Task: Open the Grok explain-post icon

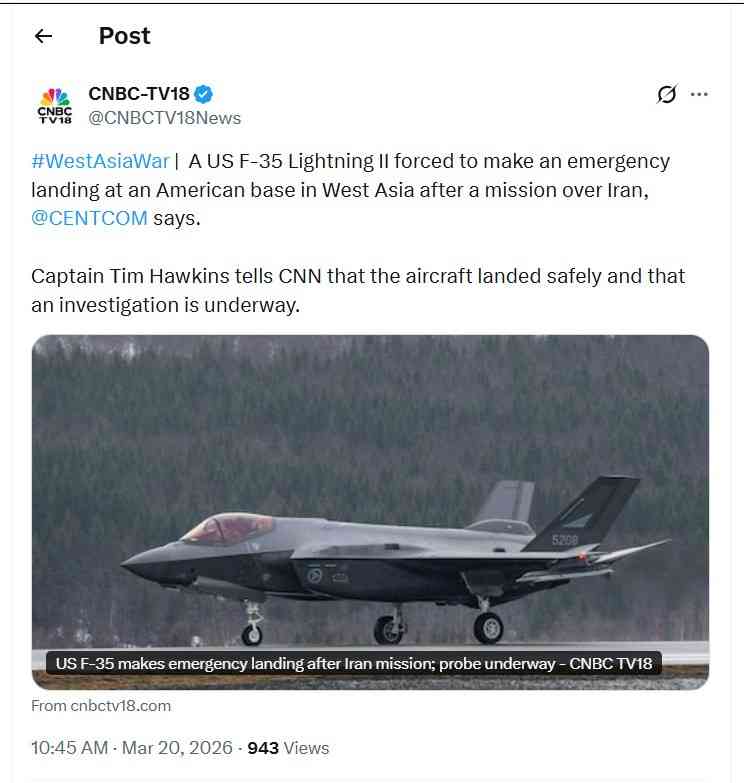Action: (666, 94)
